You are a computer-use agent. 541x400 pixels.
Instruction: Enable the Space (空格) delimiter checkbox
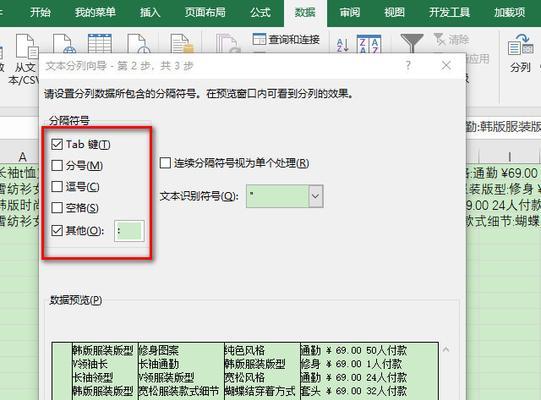pos(57,208)
